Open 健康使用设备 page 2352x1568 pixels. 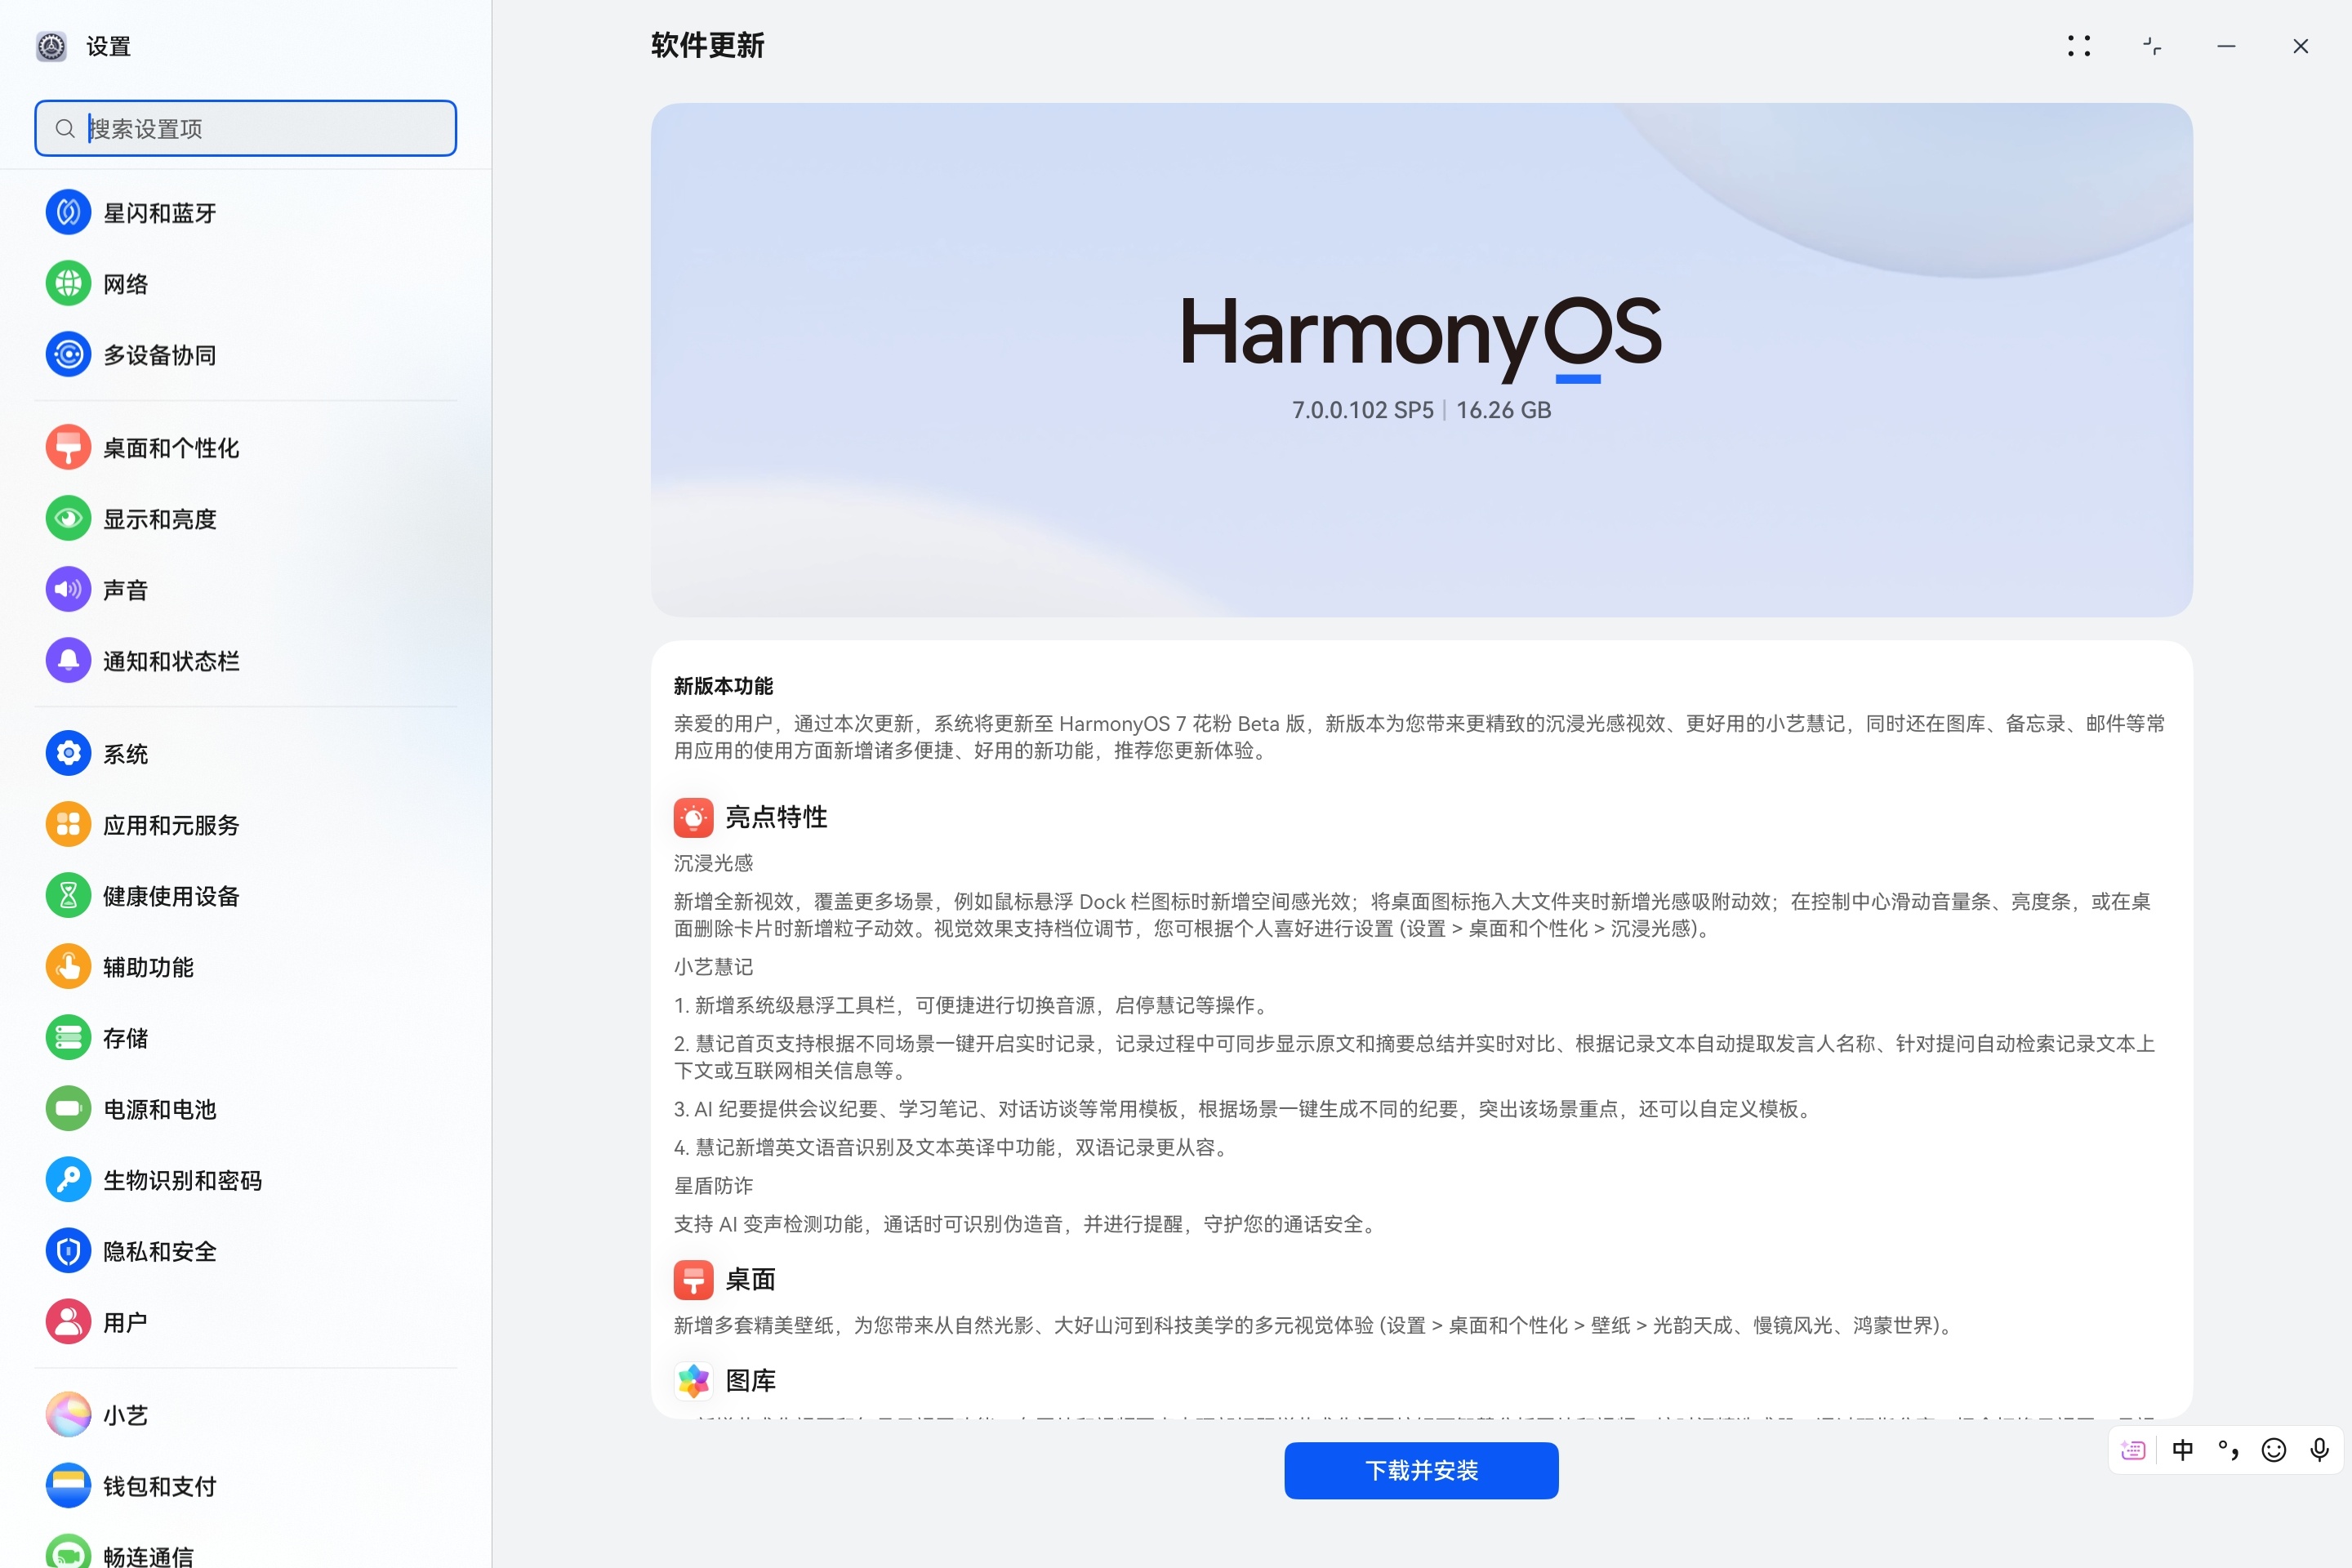(x=246, y=896)
